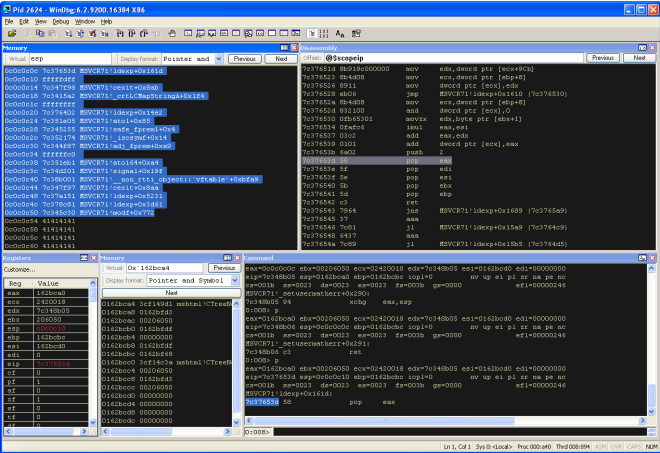This screenshot has width=660, height=453.
Task: Click the Font toolbar icon
Action: pyautogui.click(x=340, y=33)
